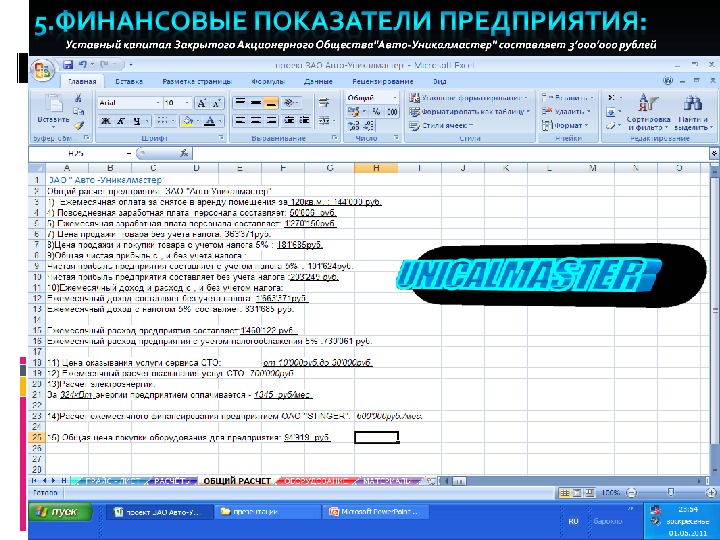This screenshot has height=540, width=720.
Task: Apply the yellow fill color bucket
Action: [x=187, y=121]
